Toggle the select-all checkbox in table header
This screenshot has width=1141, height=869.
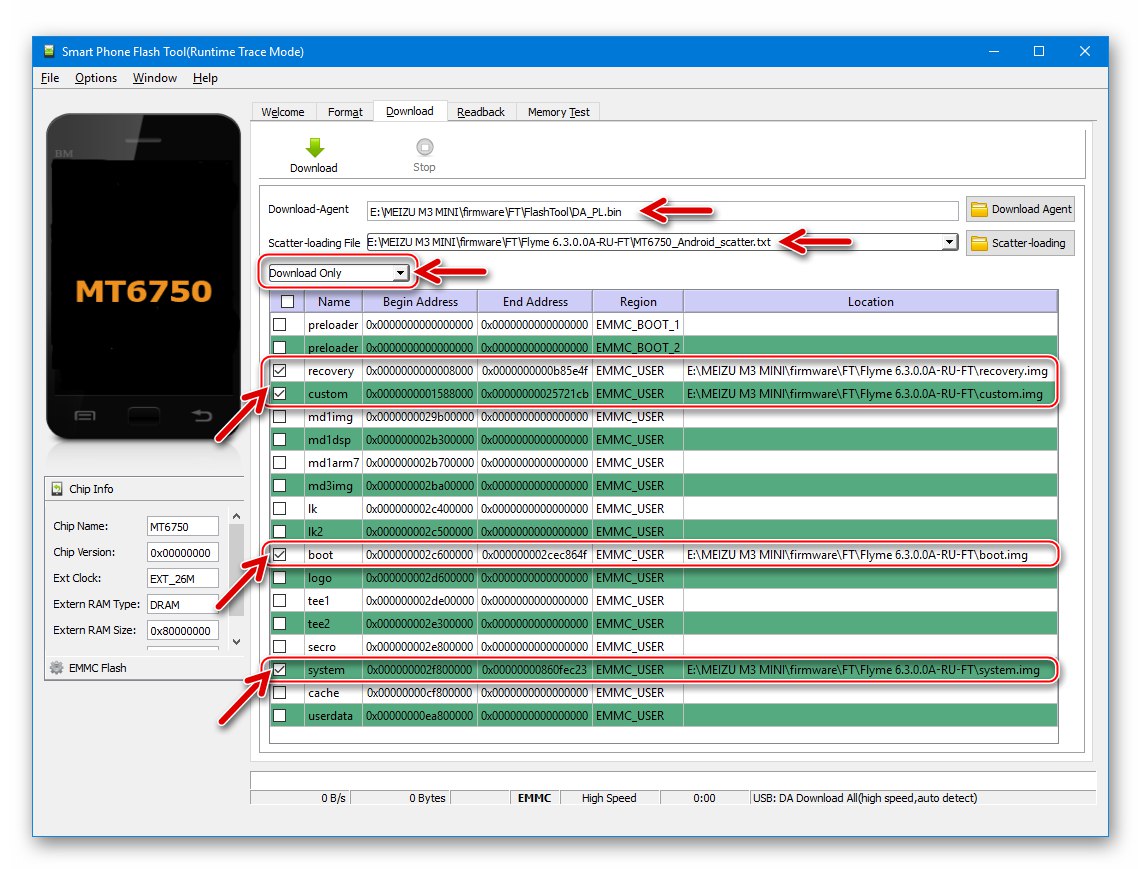point(288,301)
